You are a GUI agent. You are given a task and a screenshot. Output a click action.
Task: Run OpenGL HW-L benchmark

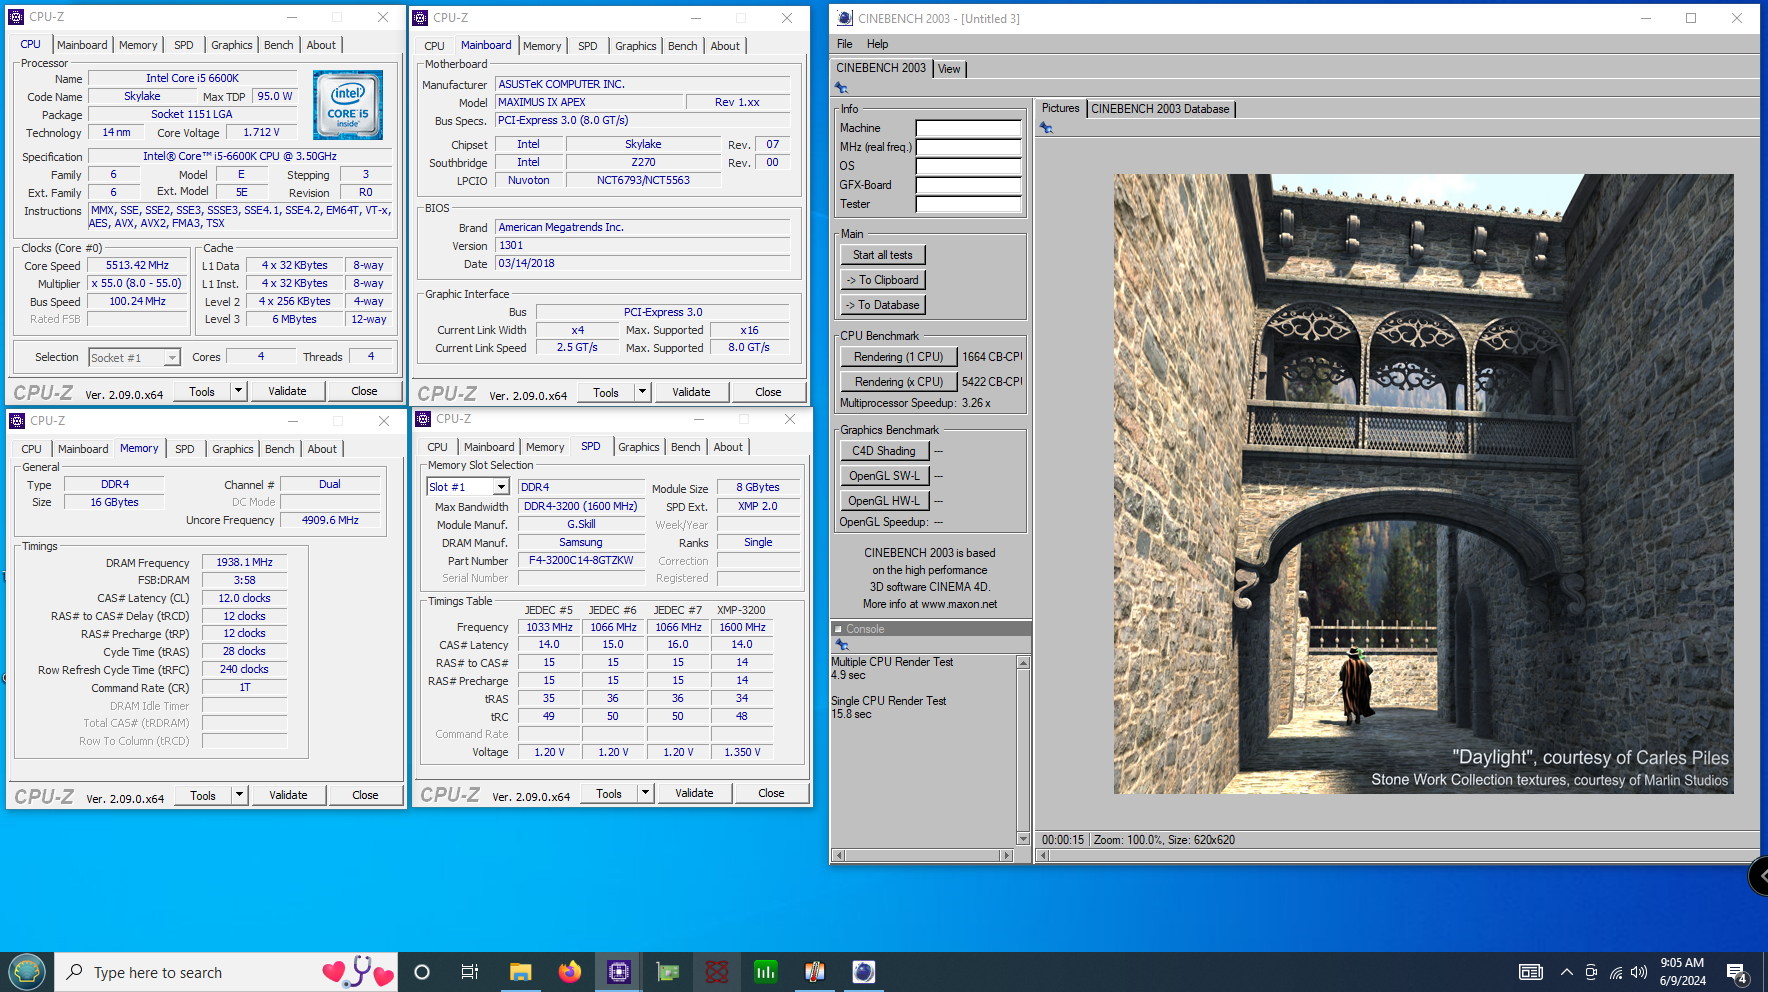tap(884, 501)
